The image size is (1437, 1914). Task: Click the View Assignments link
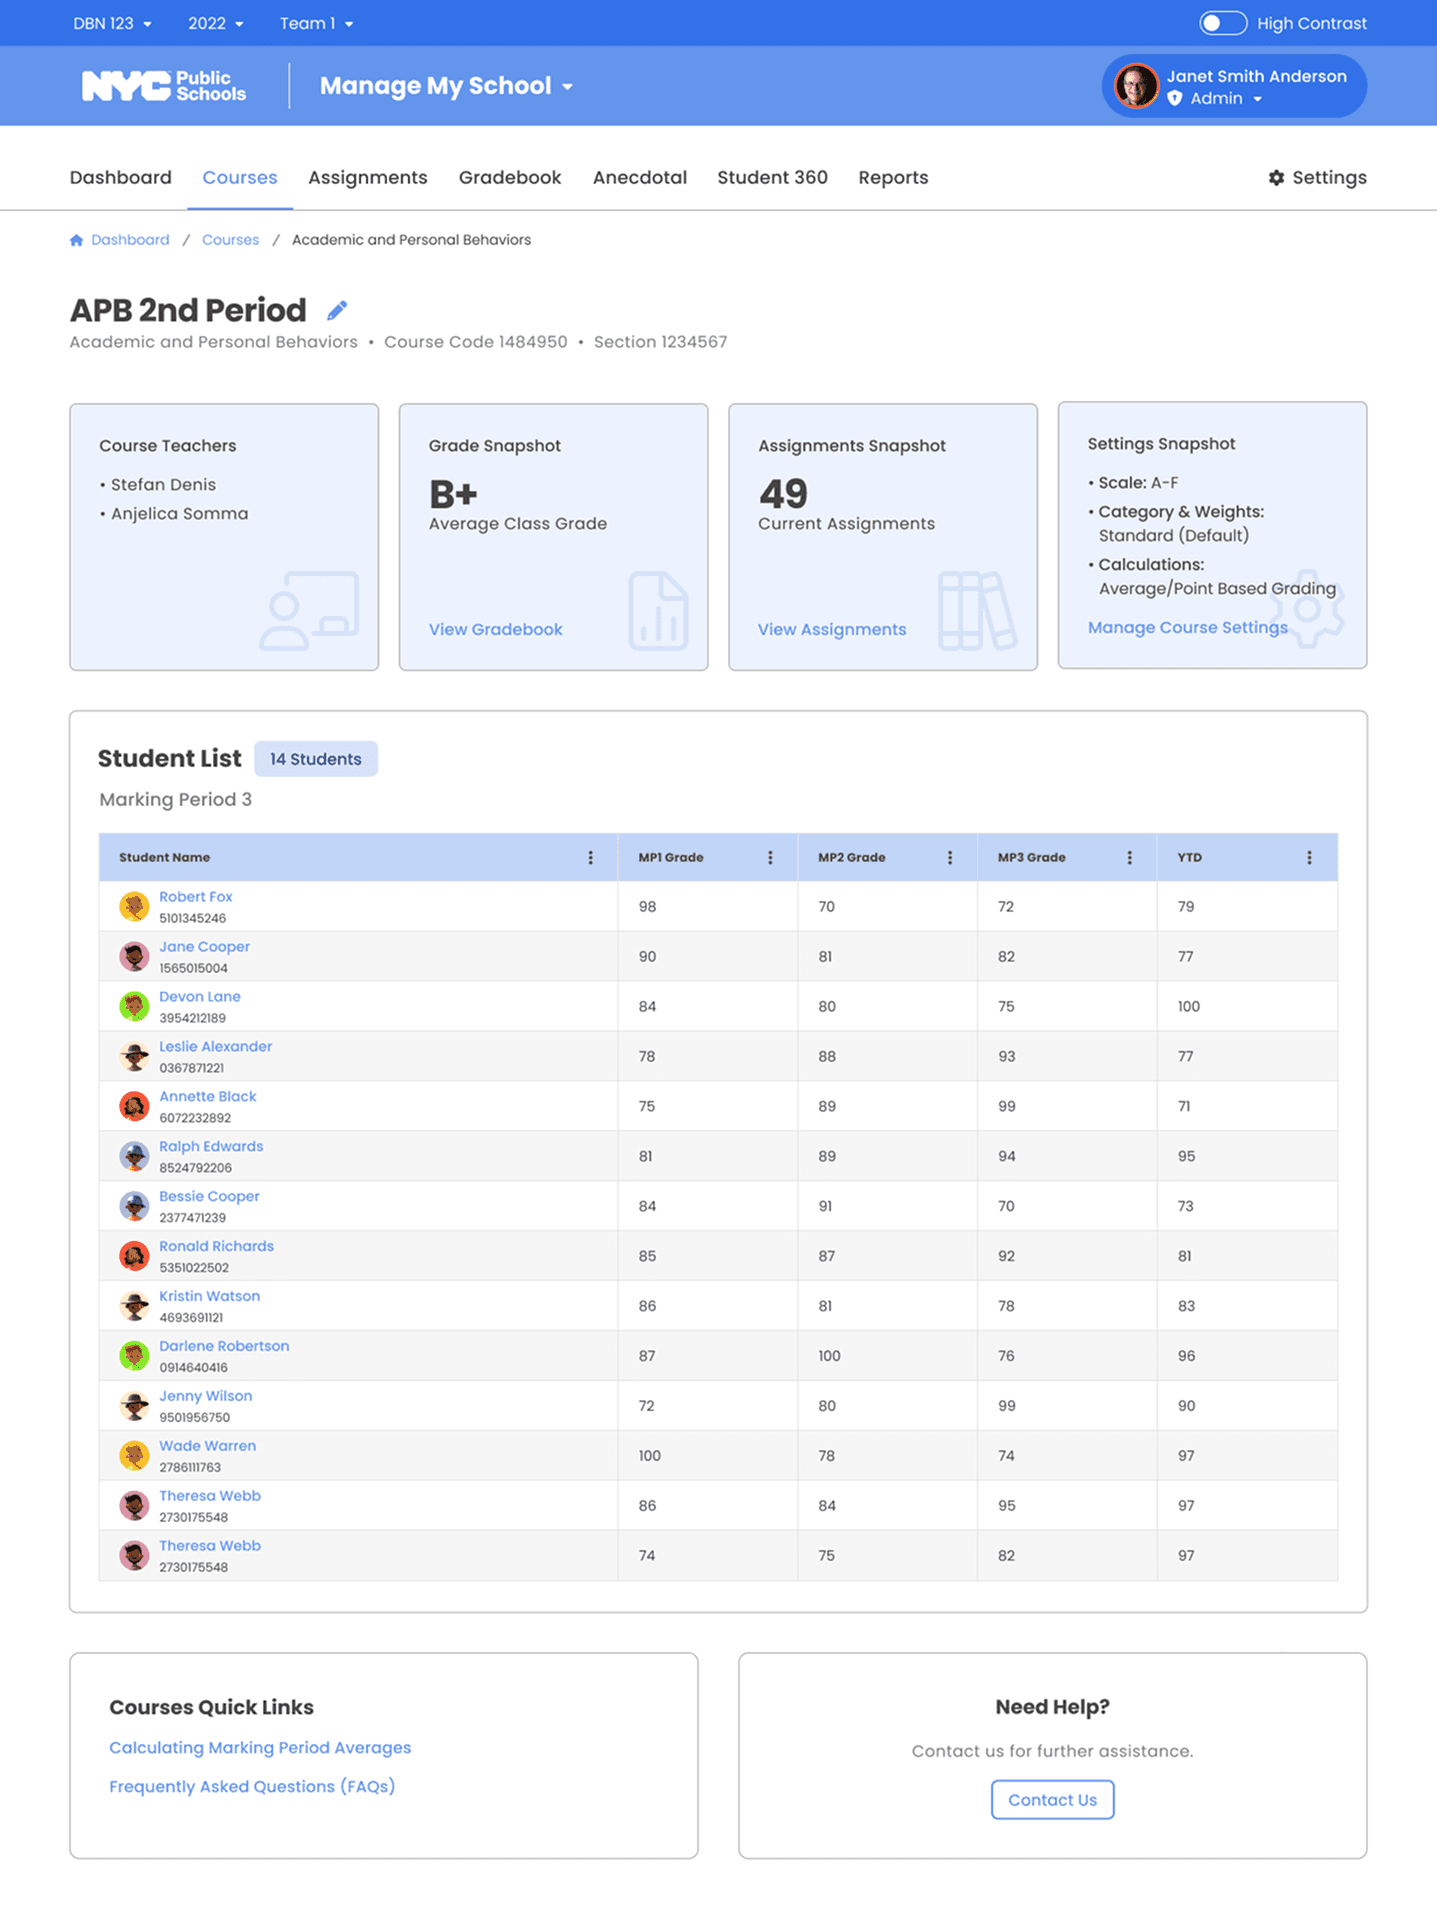coord(832,629)
